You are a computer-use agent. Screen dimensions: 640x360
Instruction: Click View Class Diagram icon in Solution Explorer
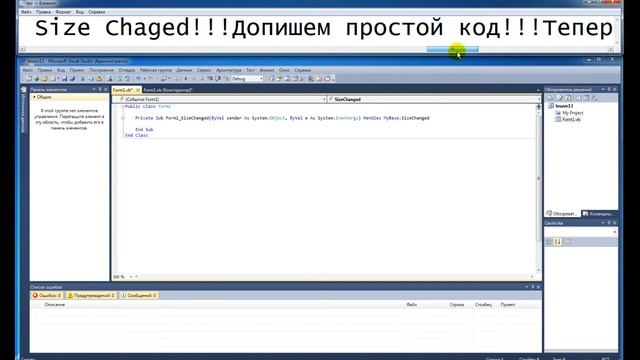click(x=595, y=98)
